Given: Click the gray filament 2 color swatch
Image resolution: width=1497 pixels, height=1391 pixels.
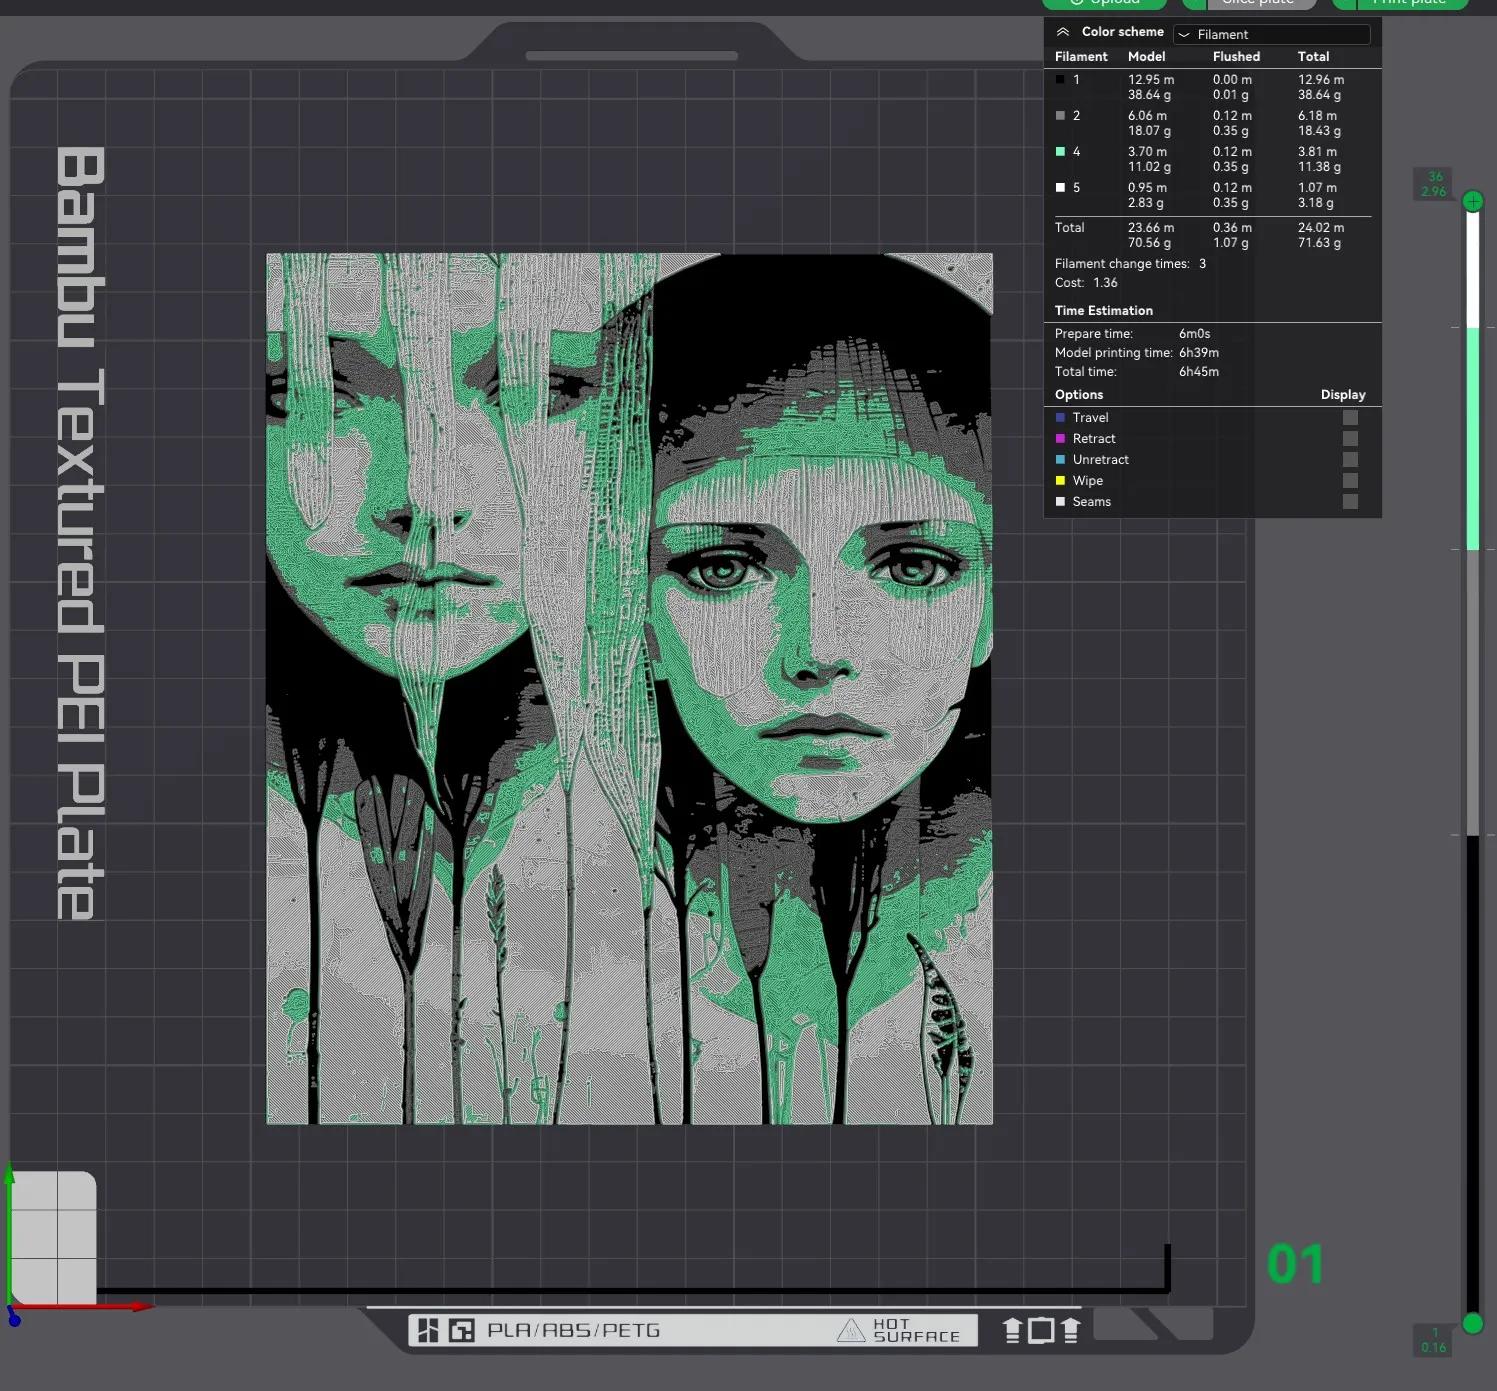Looking at the screenshot, I should click(x=1060, y=116).
